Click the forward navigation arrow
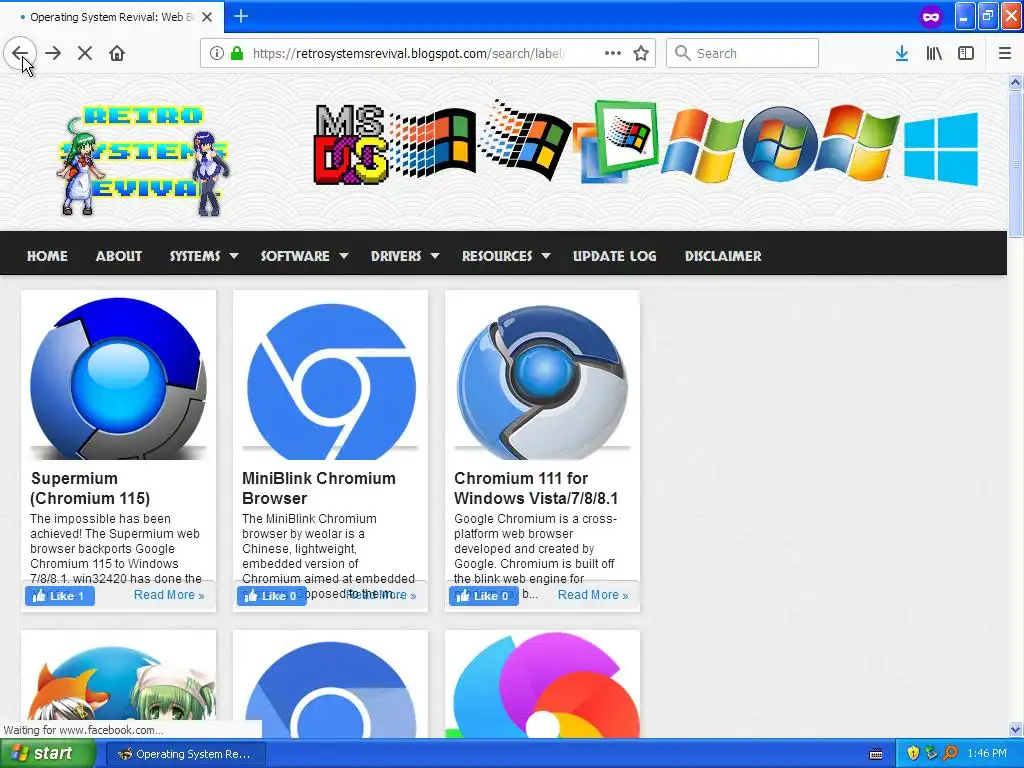 [x=53, y=53]
